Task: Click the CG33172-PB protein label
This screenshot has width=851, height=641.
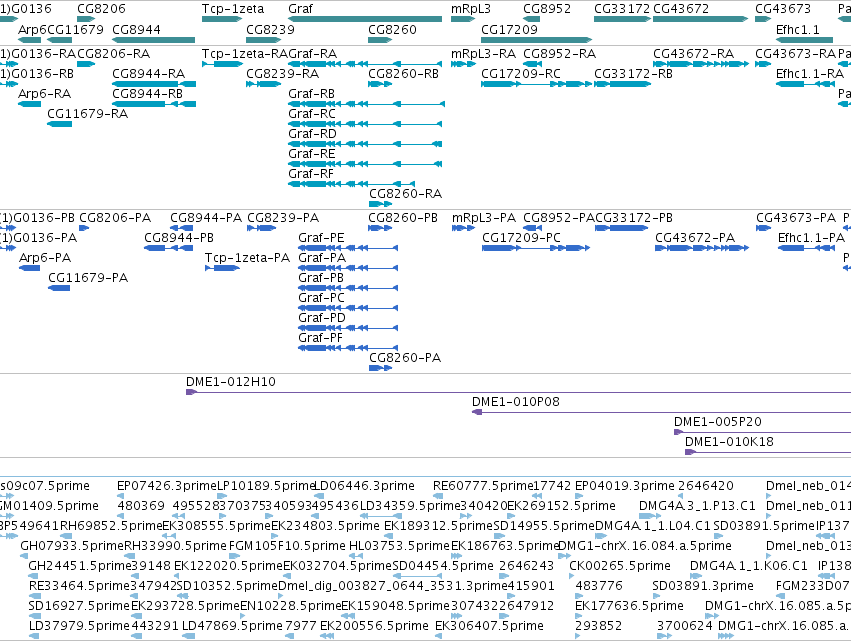Action: pos(634,218)
